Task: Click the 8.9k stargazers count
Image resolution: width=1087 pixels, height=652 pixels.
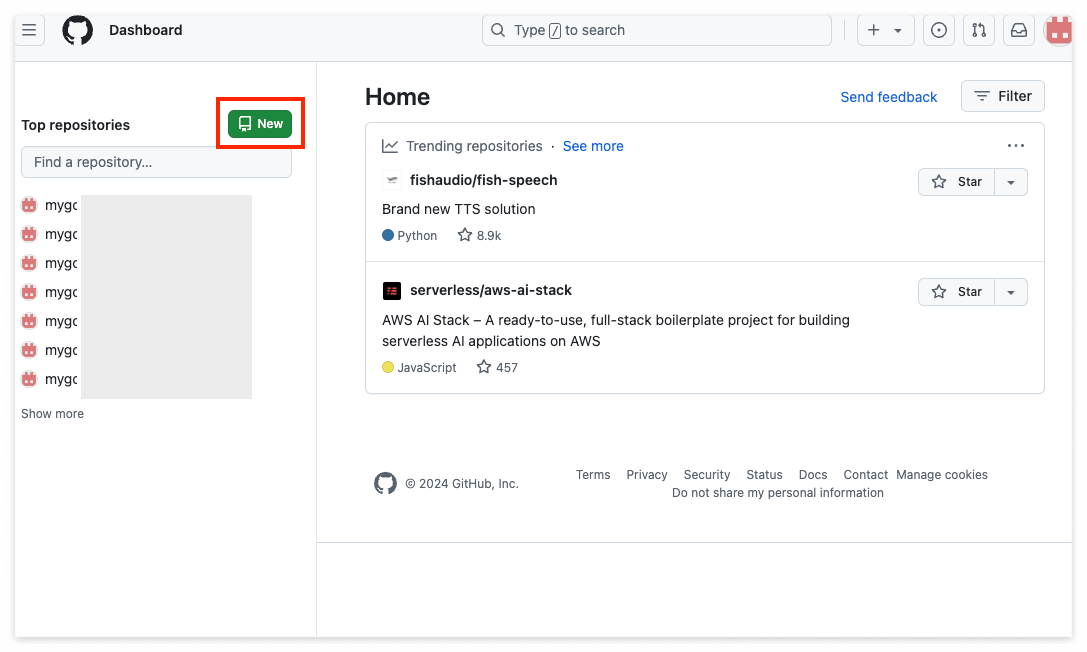Action: pyautogui.click(x=480, y=236)
